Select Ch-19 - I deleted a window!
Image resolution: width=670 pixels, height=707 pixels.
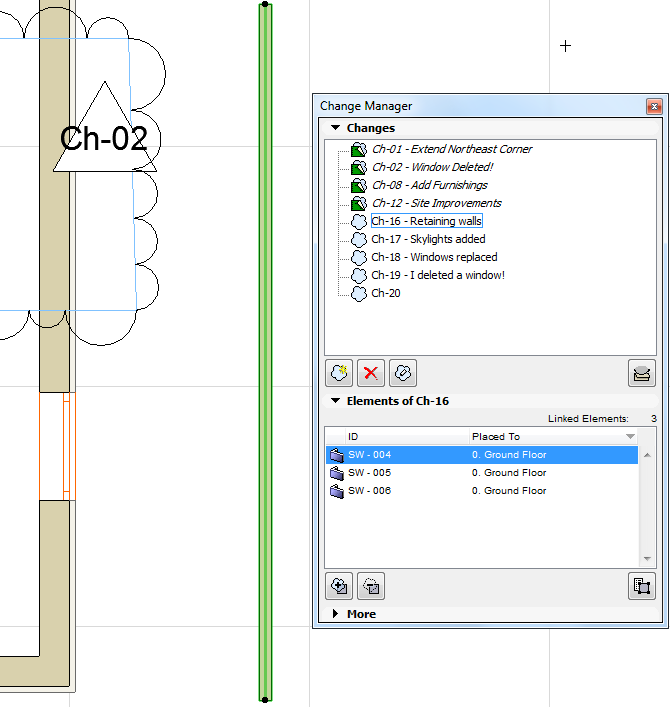point(438,275)
